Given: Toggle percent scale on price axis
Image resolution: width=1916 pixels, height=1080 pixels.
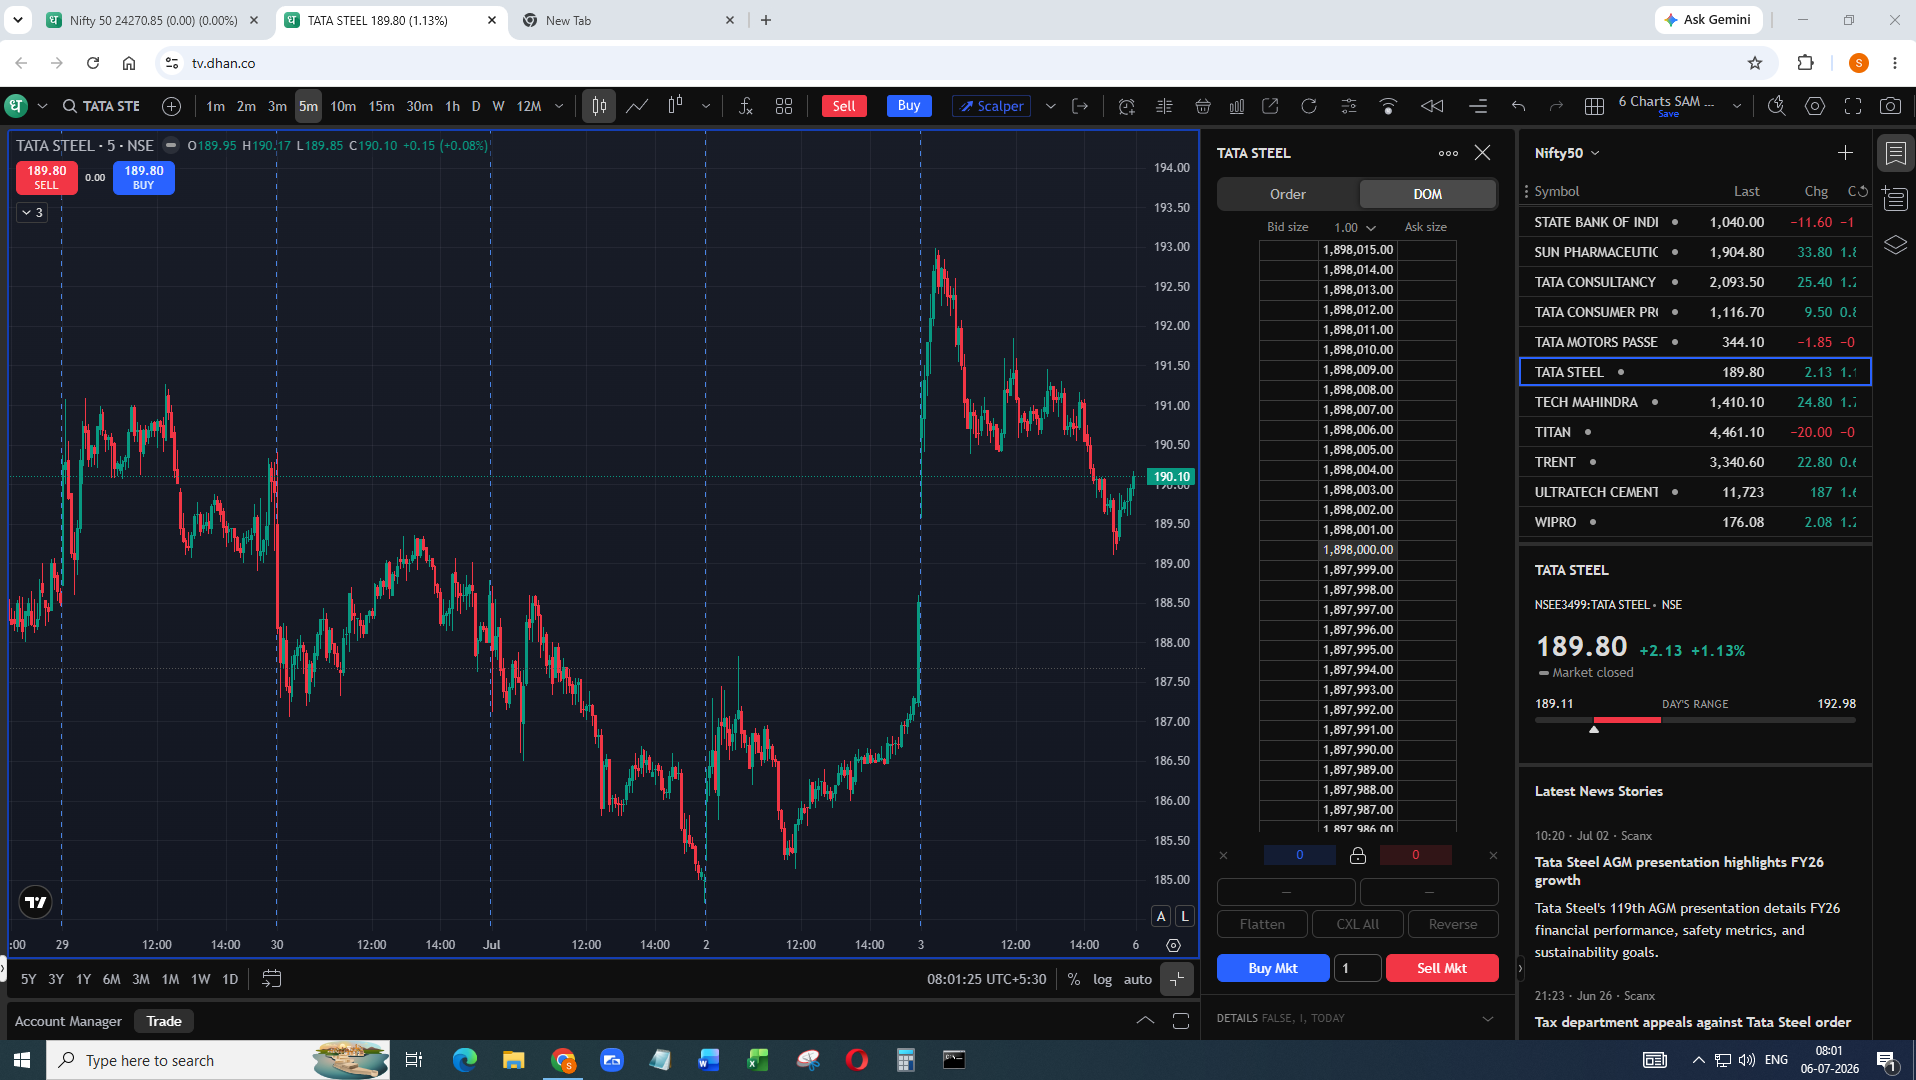Looking at the screenshot, I should (1073, 979).
